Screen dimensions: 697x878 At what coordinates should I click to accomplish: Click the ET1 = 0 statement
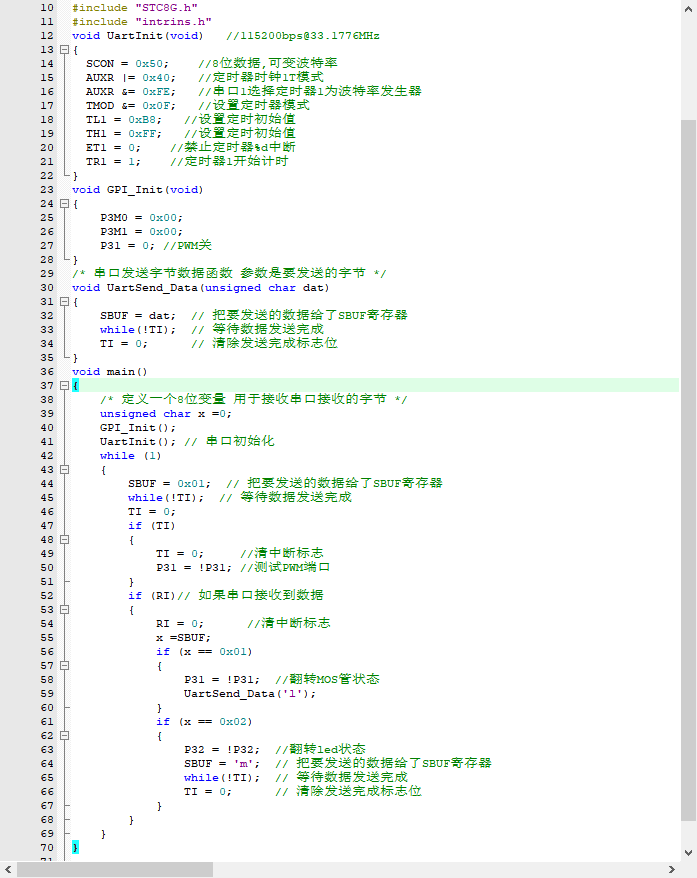pos(113,147)
